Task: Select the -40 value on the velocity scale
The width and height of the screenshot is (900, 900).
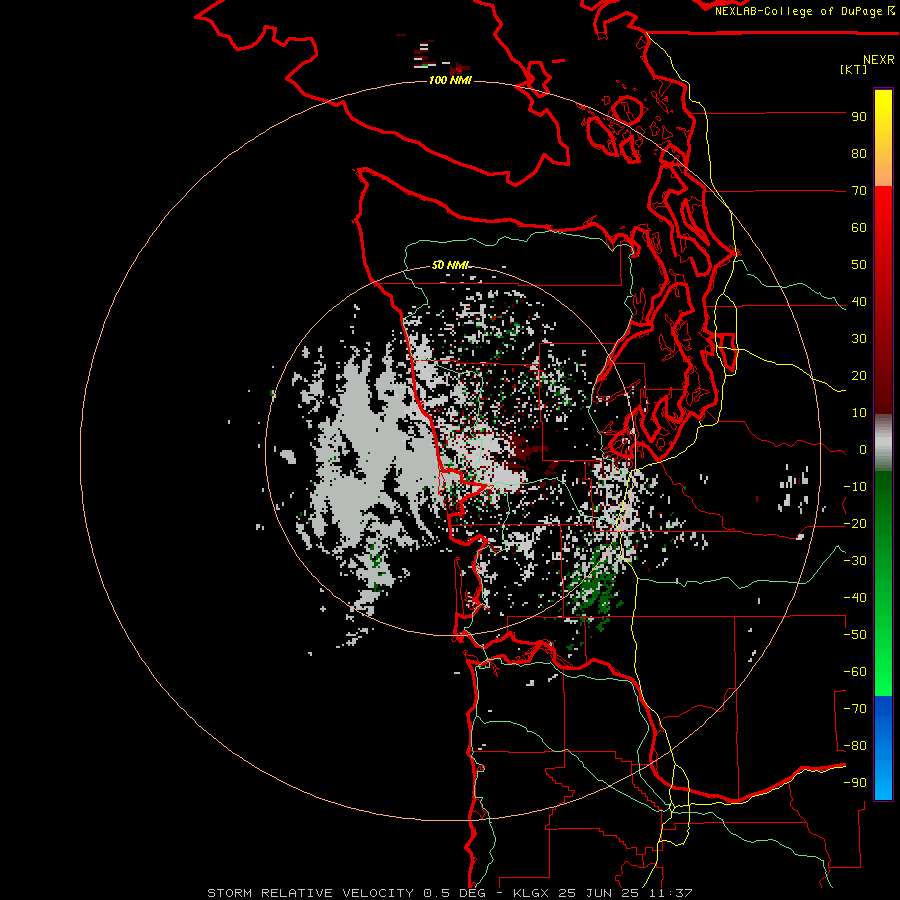Action: [x=855, y=598]
